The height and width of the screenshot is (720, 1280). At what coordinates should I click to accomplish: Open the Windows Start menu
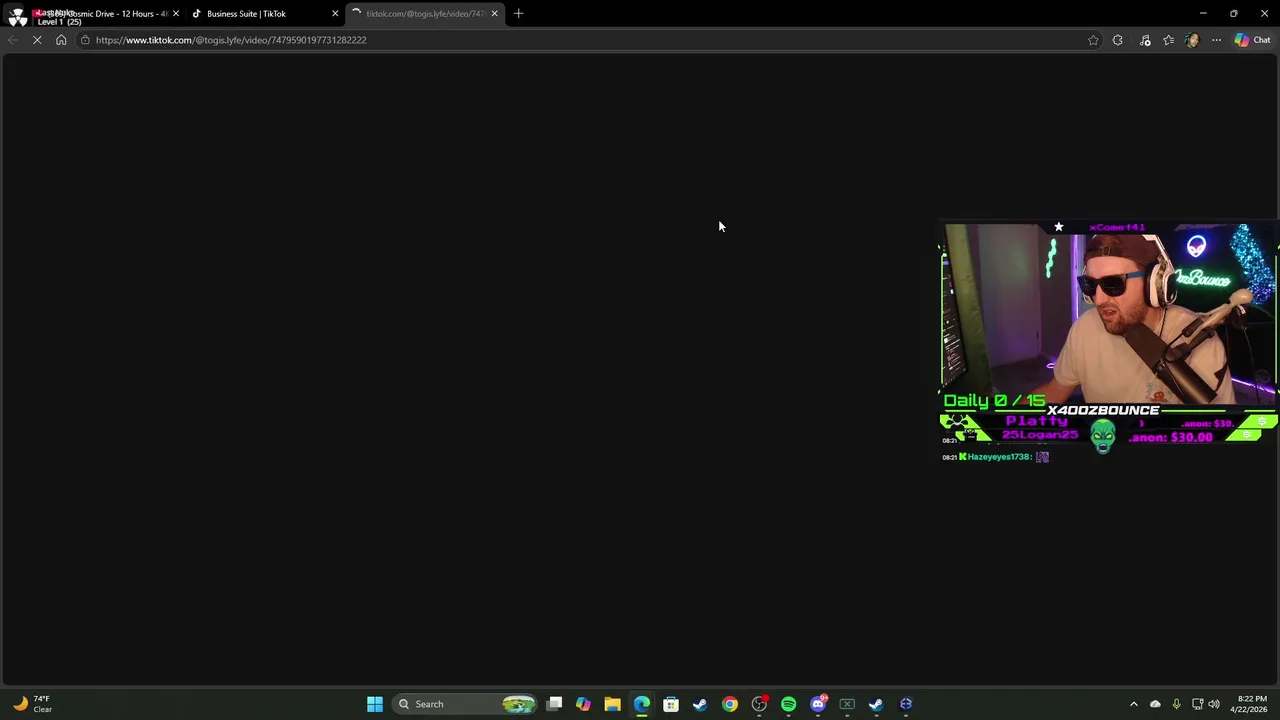coord(375,704)
